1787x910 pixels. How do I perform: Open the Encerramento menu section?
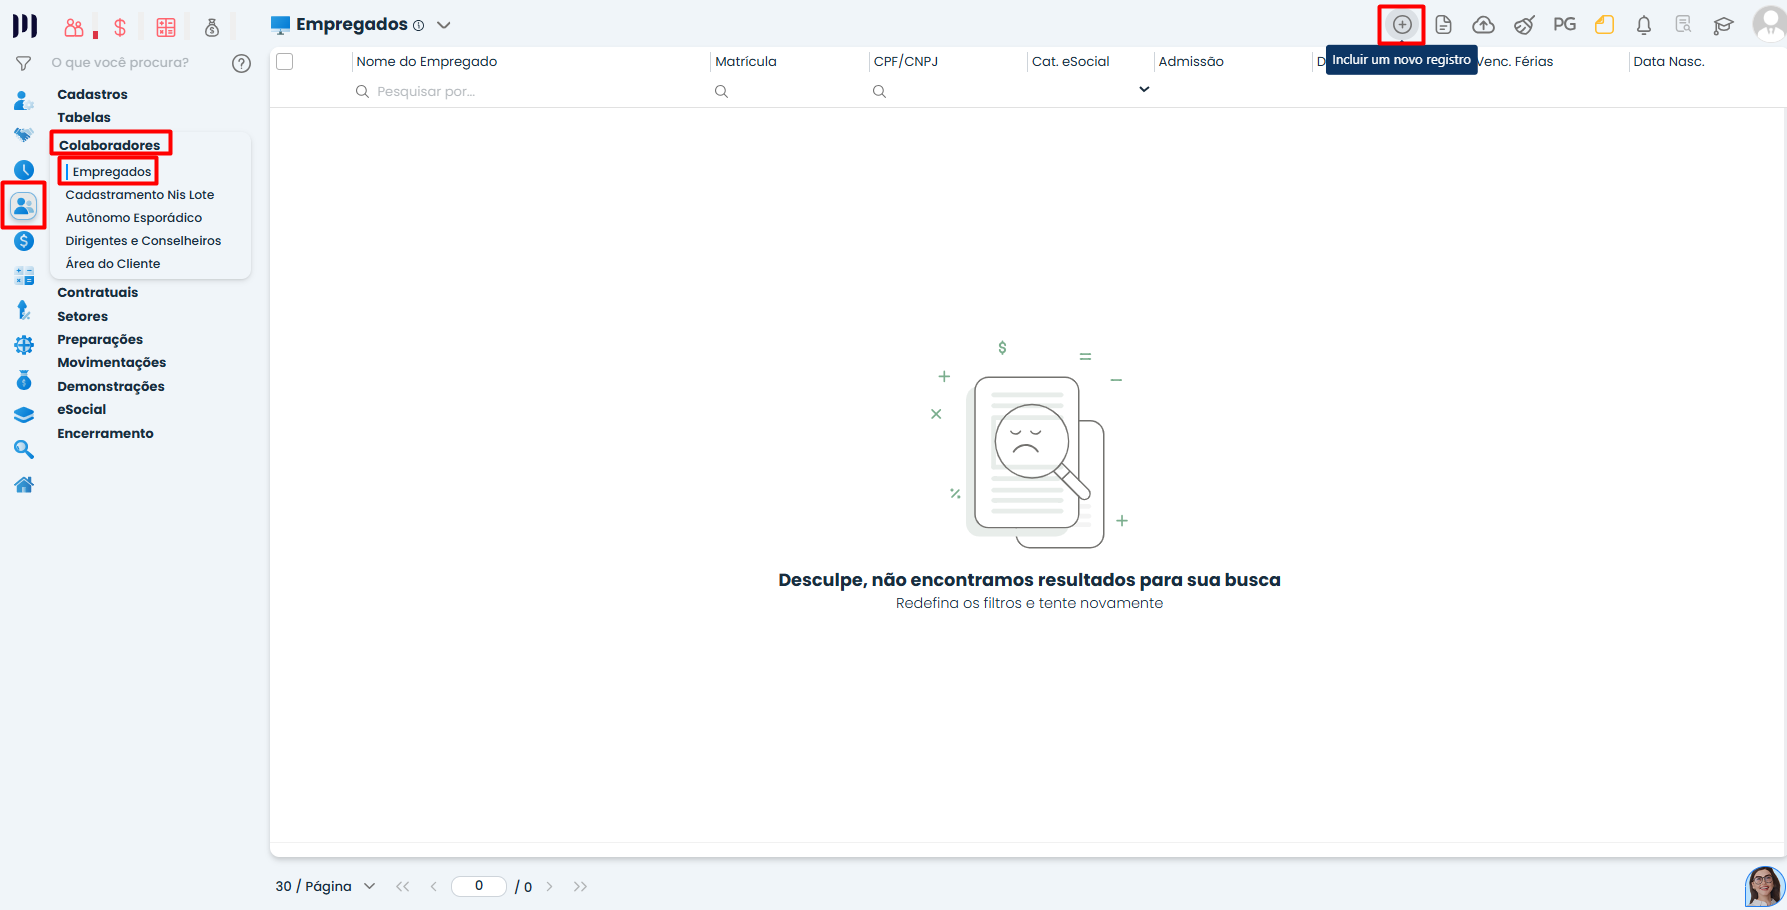coord(105,433)
